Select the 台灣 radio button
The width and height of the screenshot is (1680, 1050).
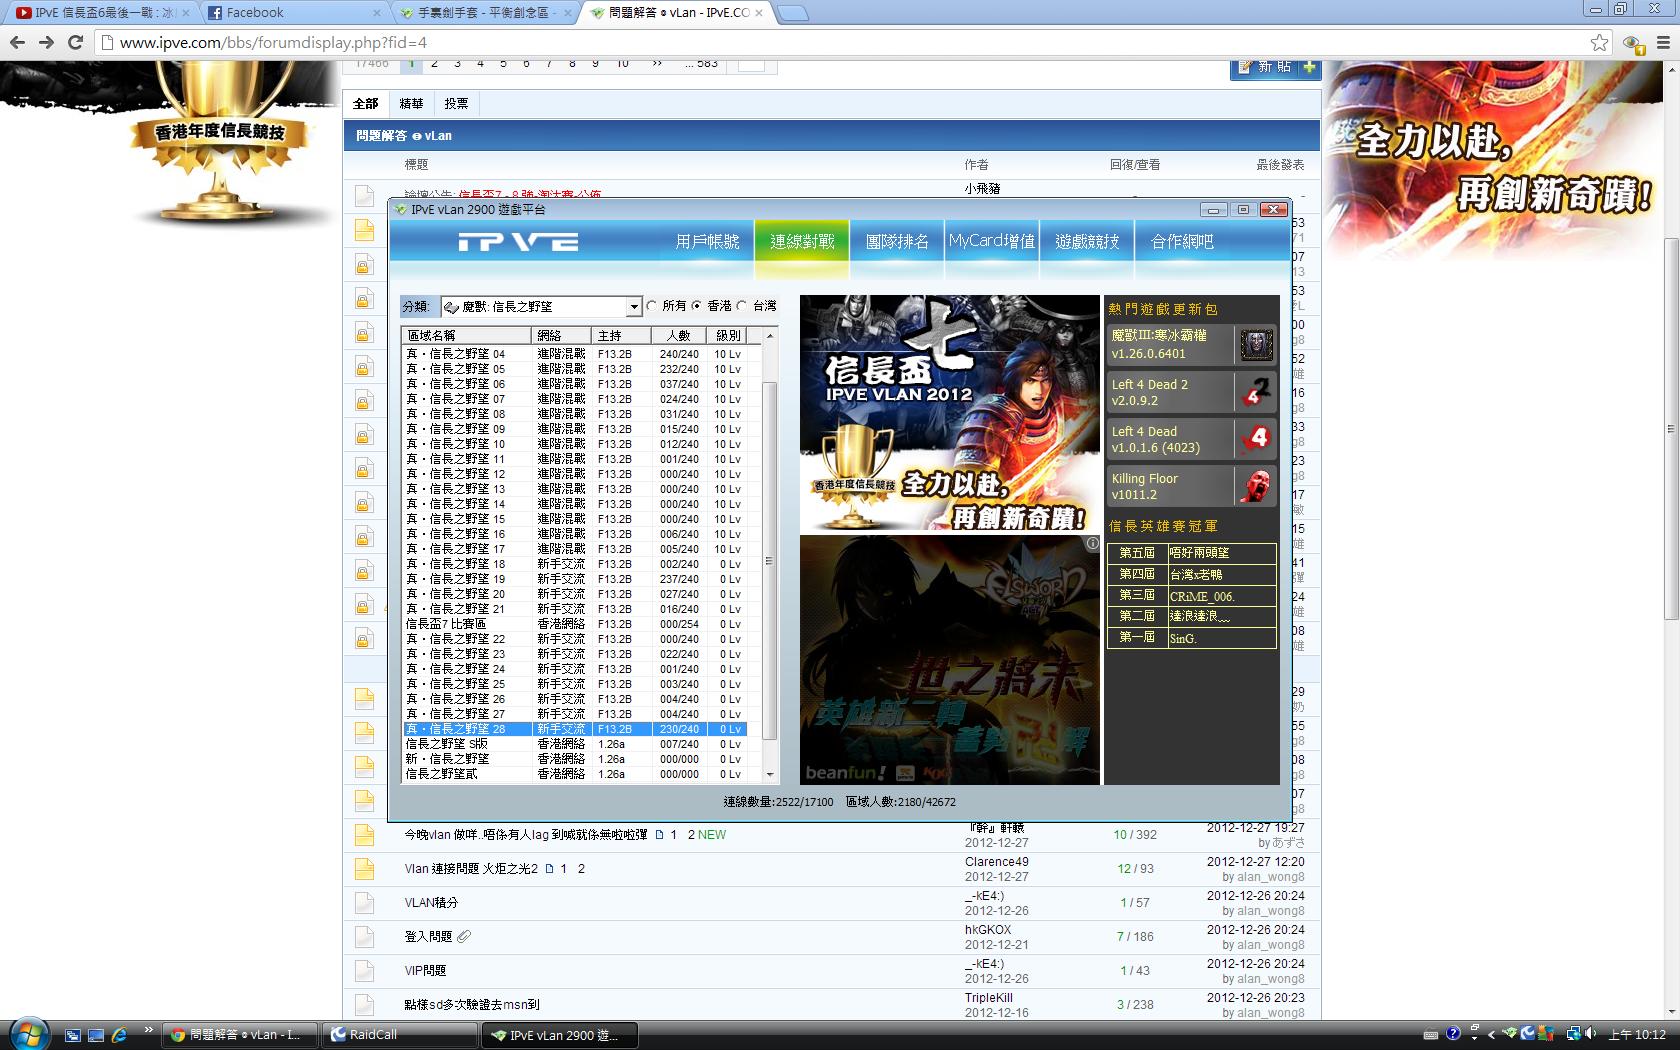click(x=742, y=306)
